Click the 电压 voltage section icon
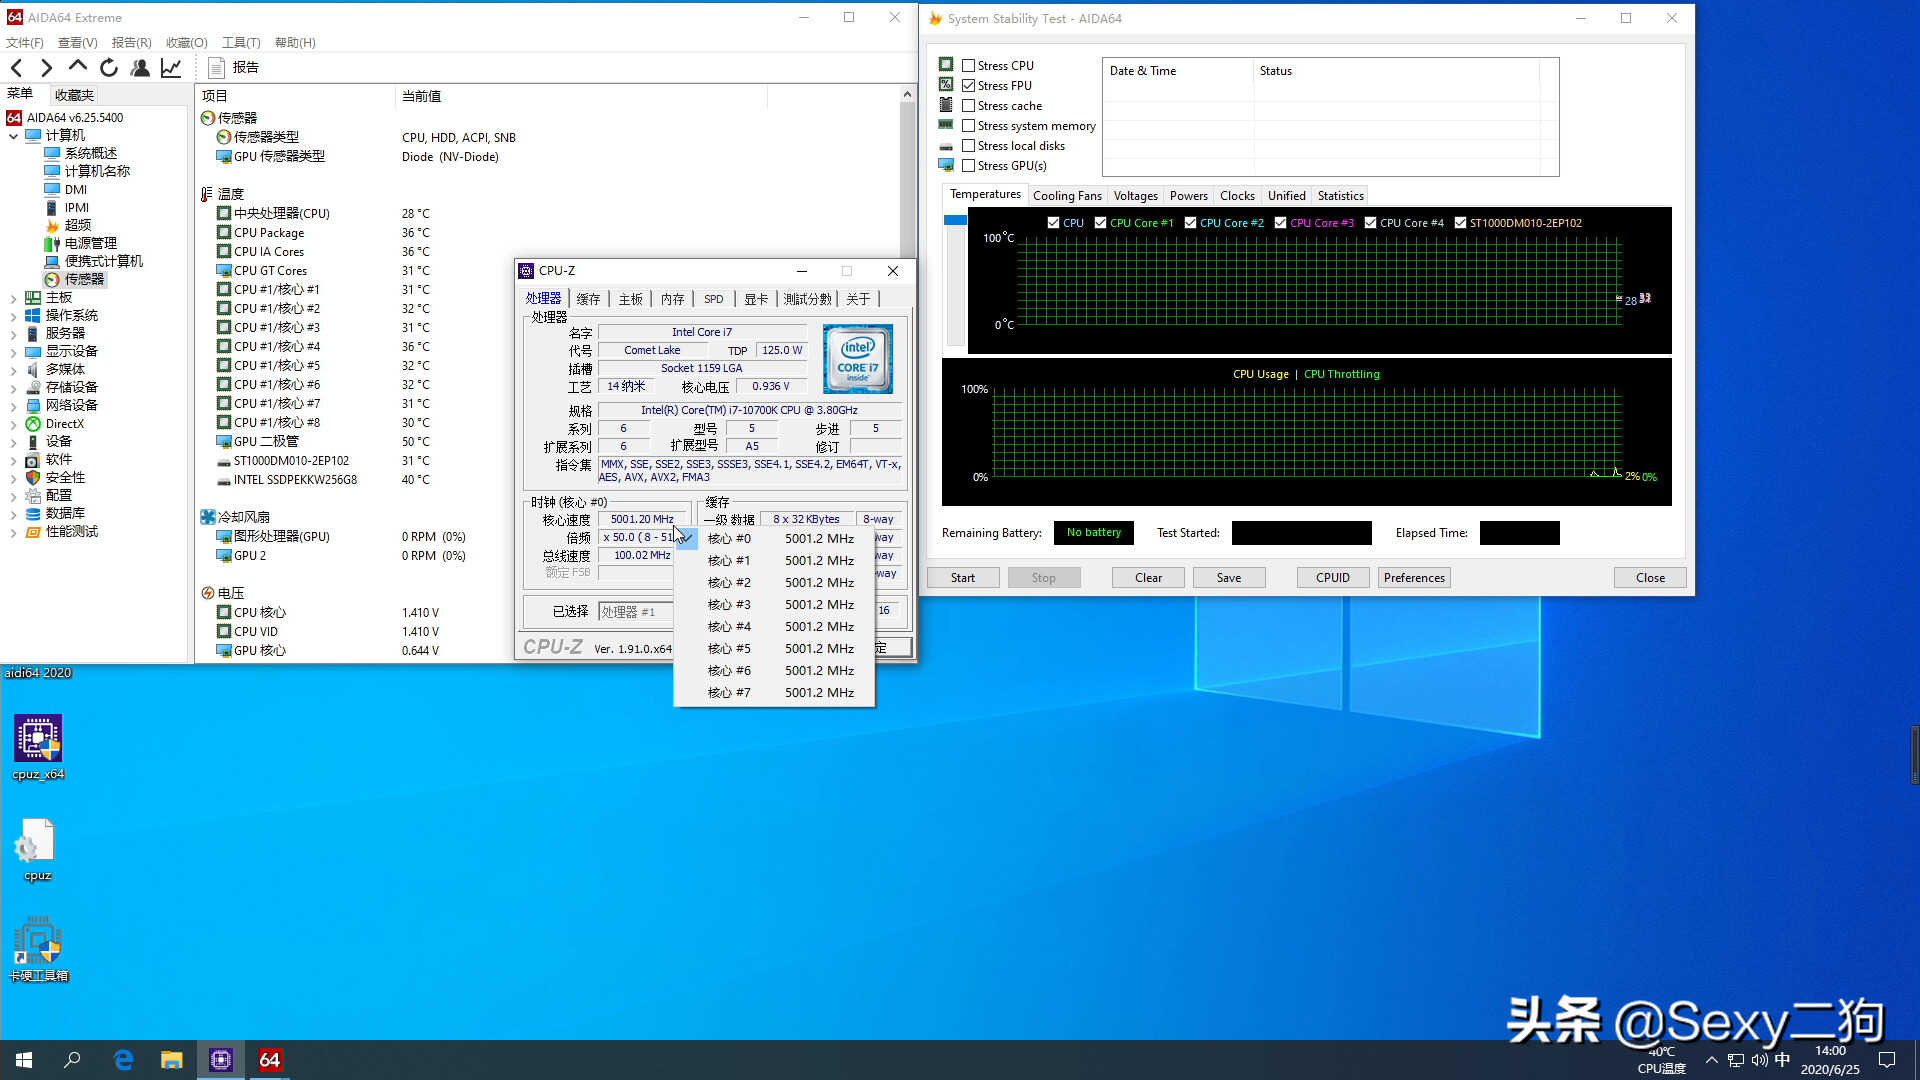The image size is (1920, 1080). point(208,592)
